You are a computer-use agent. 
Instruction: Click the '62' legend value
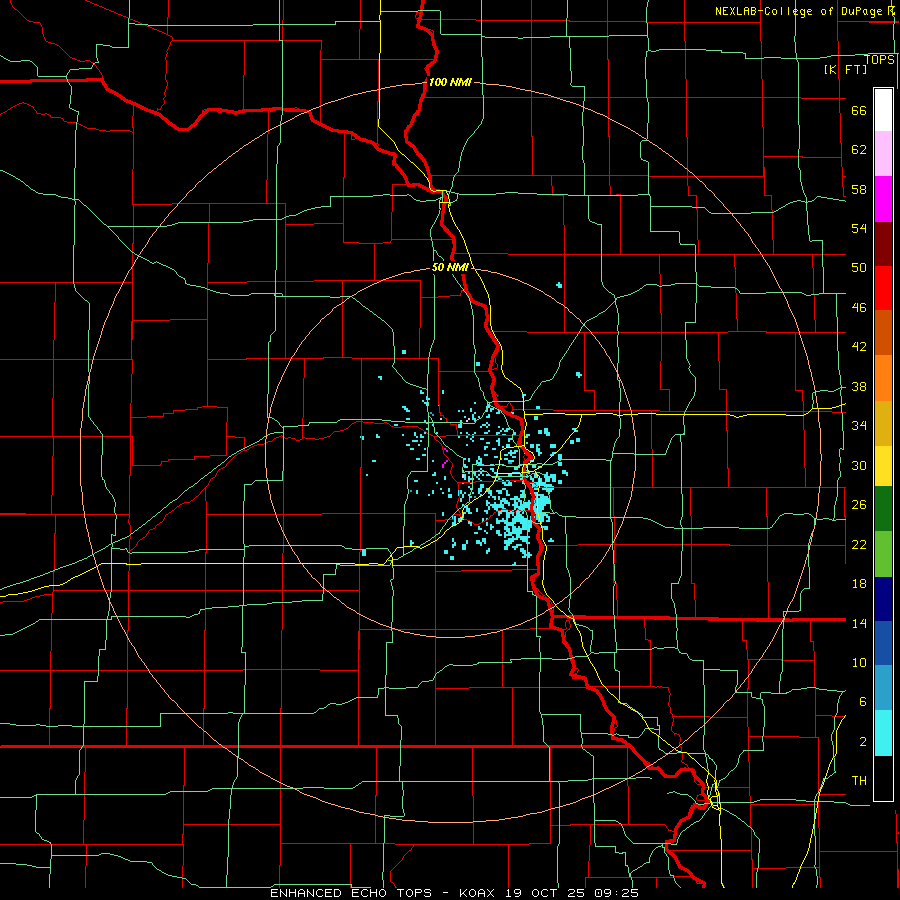[859, 149]
